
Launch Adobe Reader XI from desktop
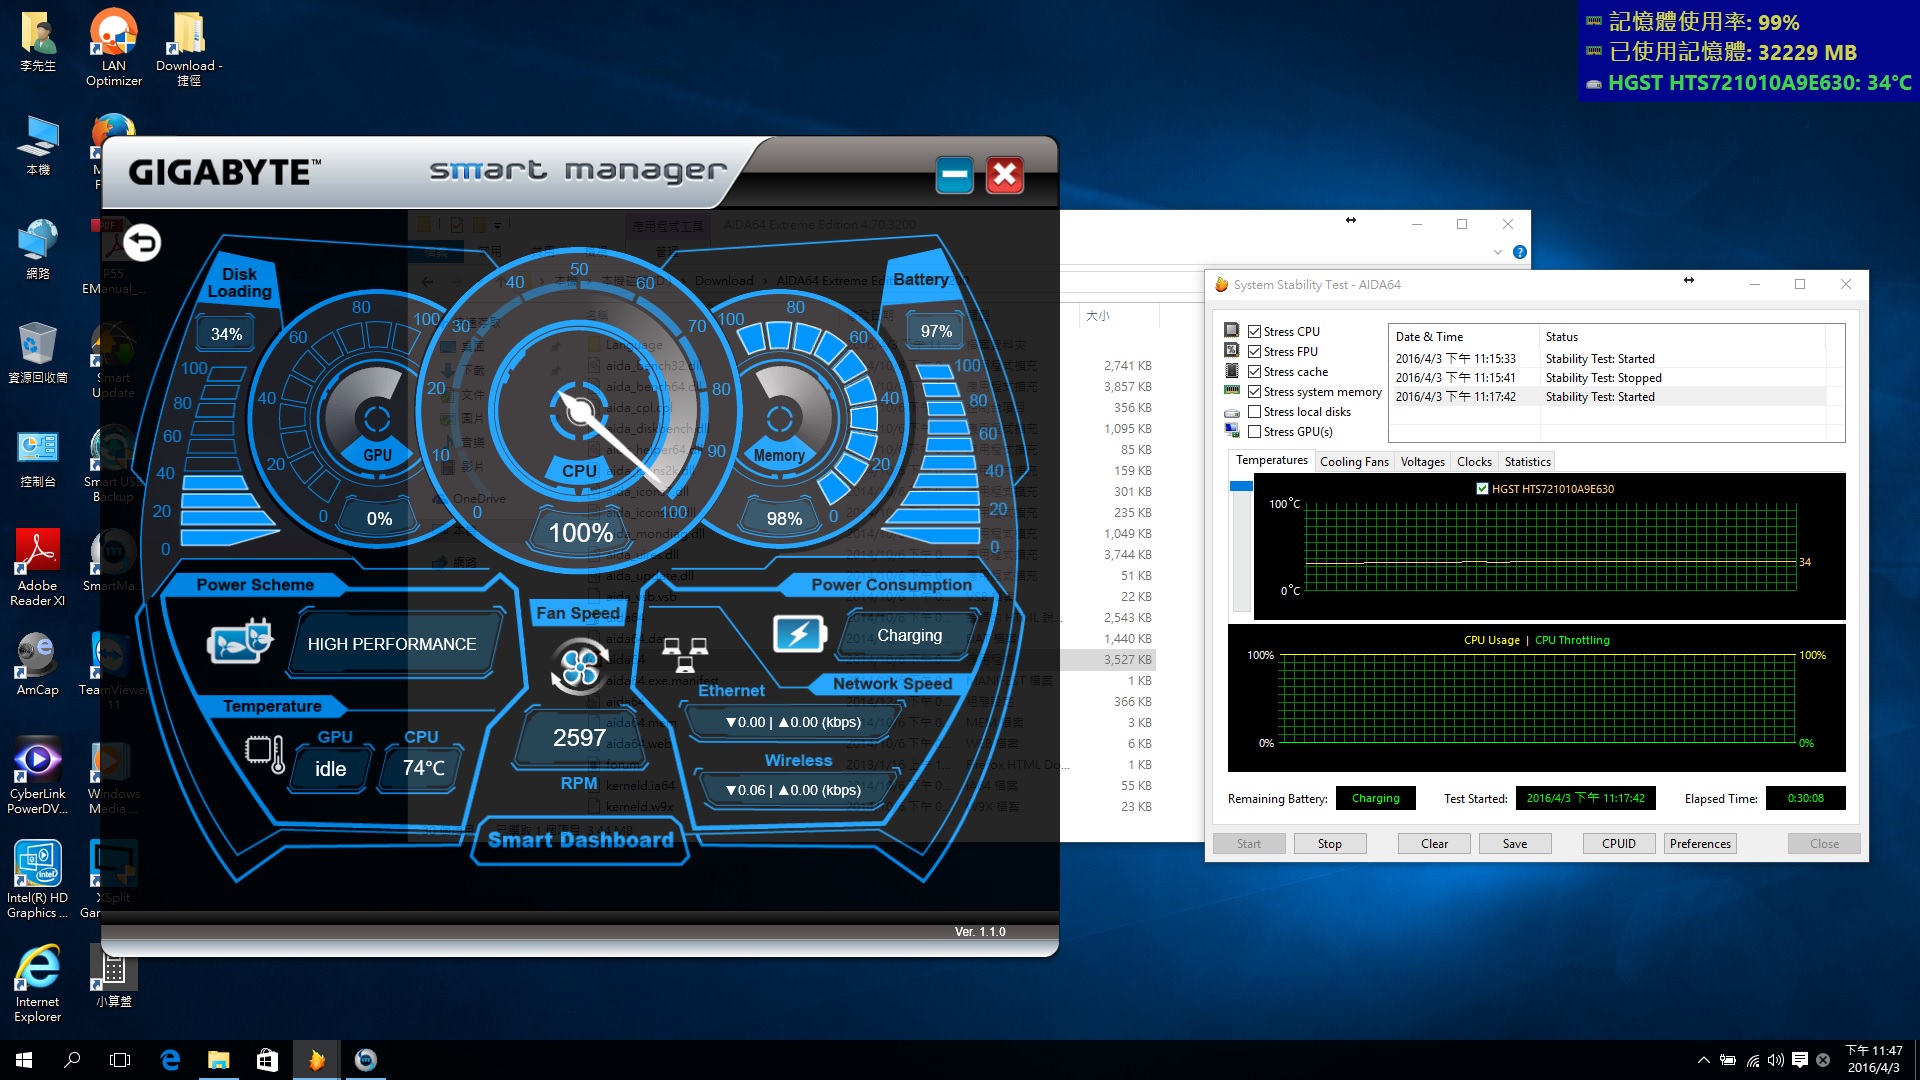(38, 568)
